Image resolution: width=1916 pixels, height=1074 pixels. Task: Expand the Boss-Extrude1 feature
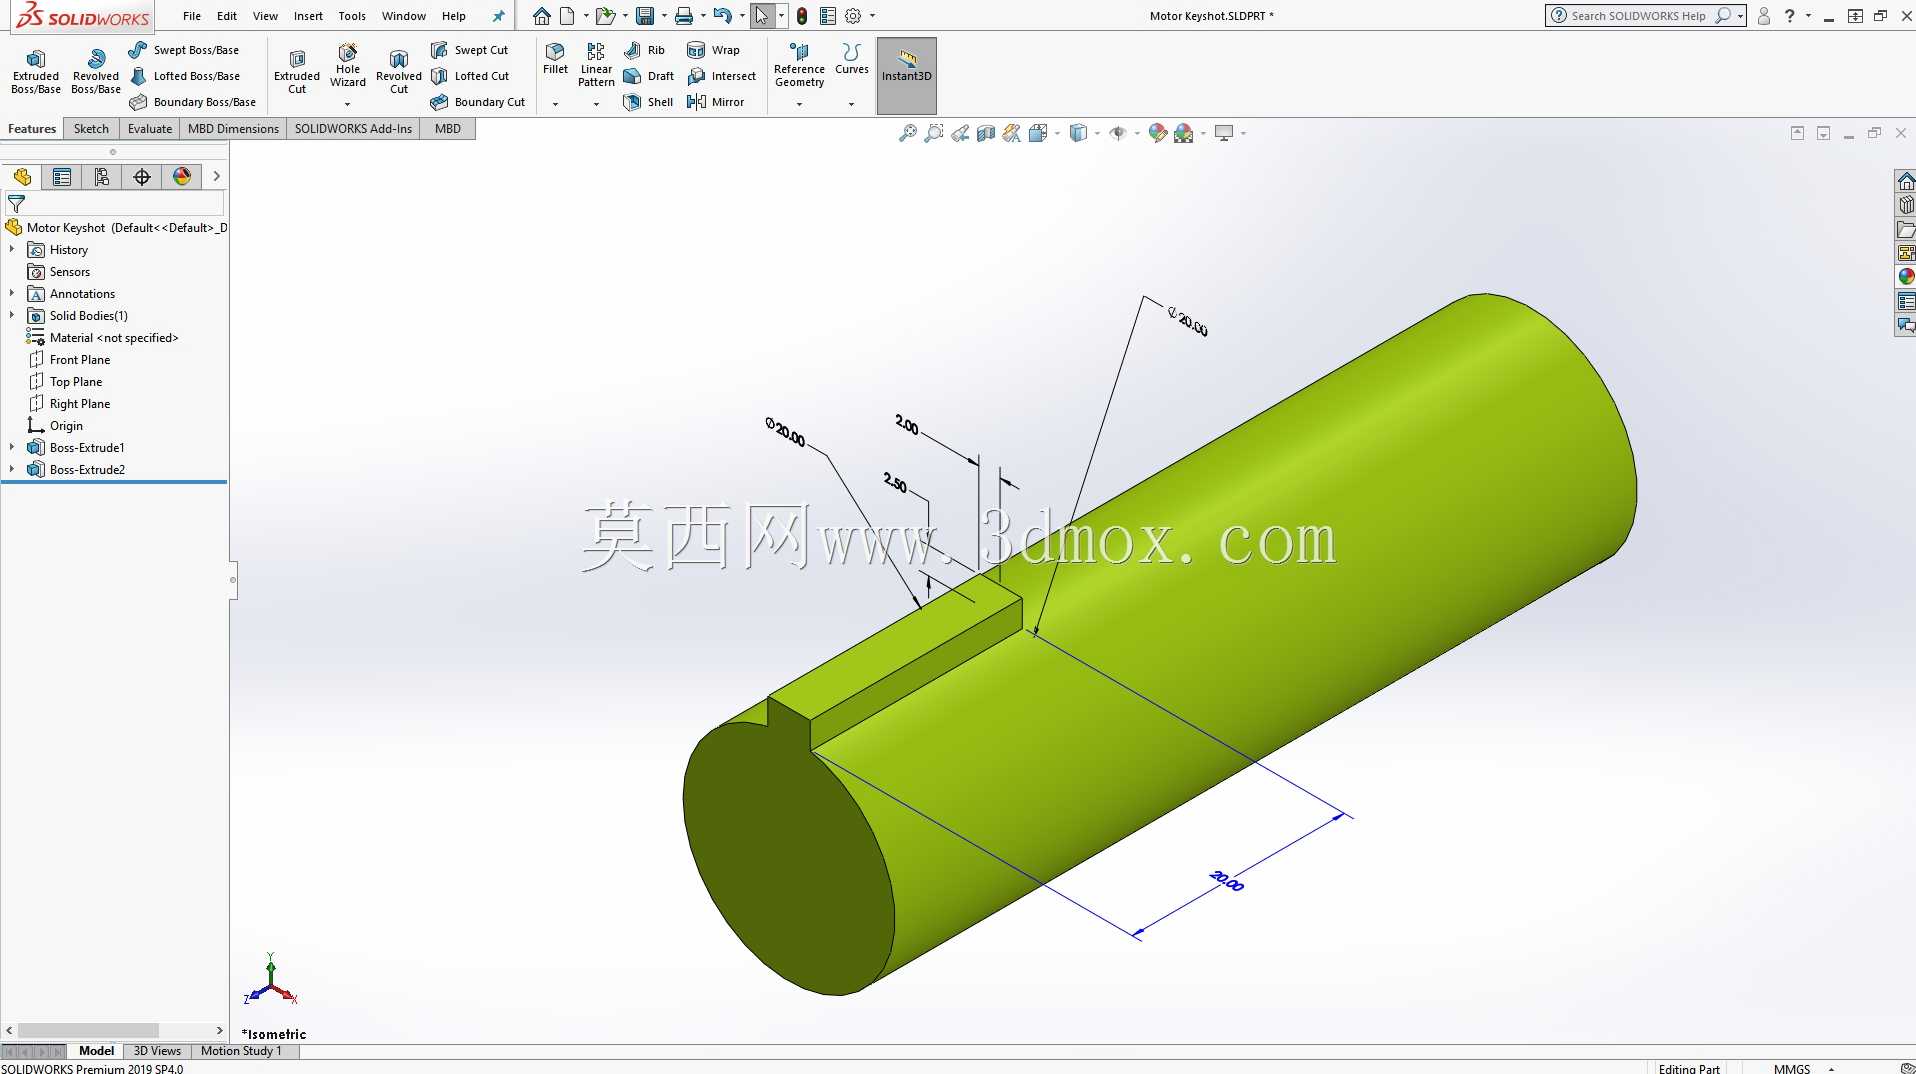pyautogui.click(x=12, y=448)
